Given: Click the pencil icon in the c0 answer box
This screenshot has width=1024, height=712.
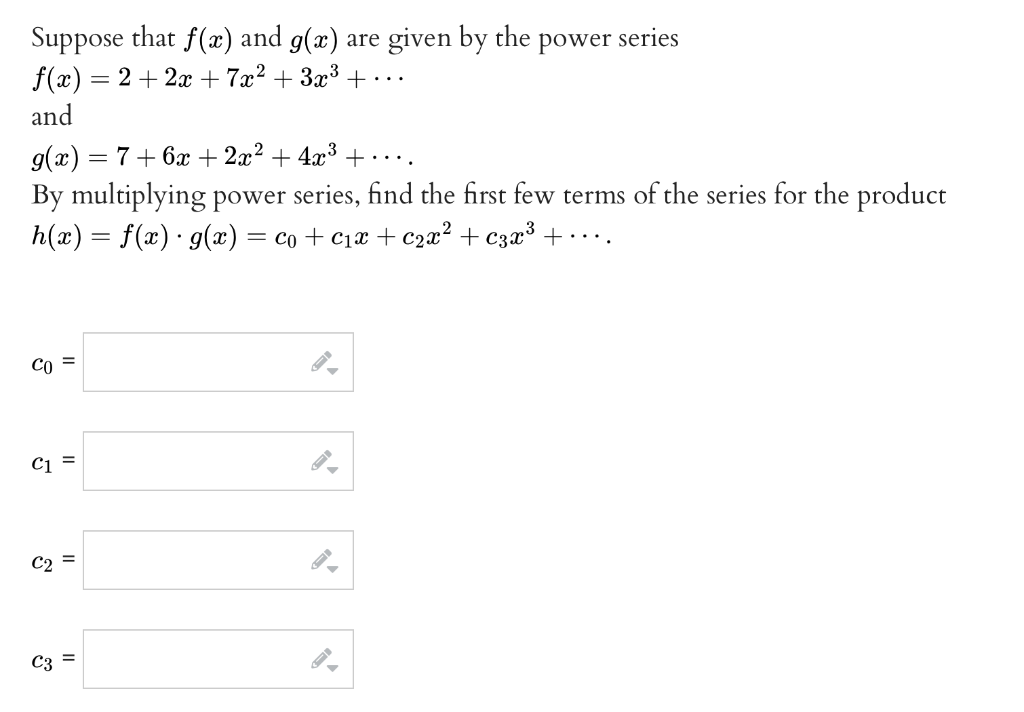Looking at the screenshot, I should pyautogui.click(x=320, y=359).
